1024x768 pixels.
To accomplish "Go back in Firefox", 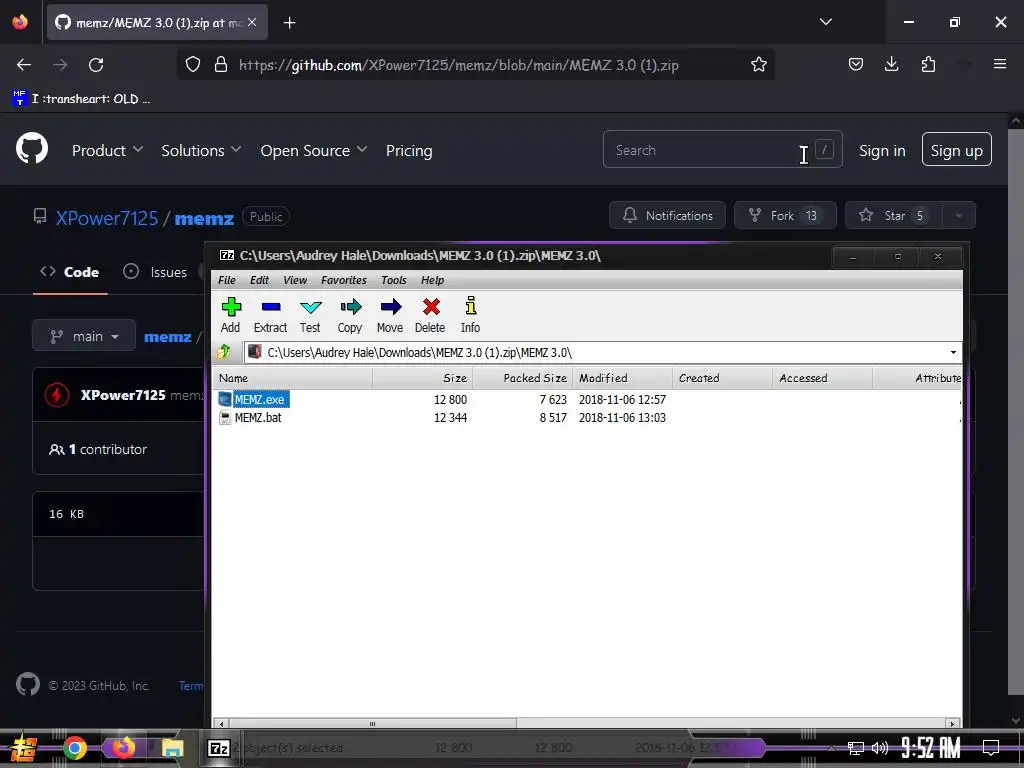I will (x=24, y=65).
